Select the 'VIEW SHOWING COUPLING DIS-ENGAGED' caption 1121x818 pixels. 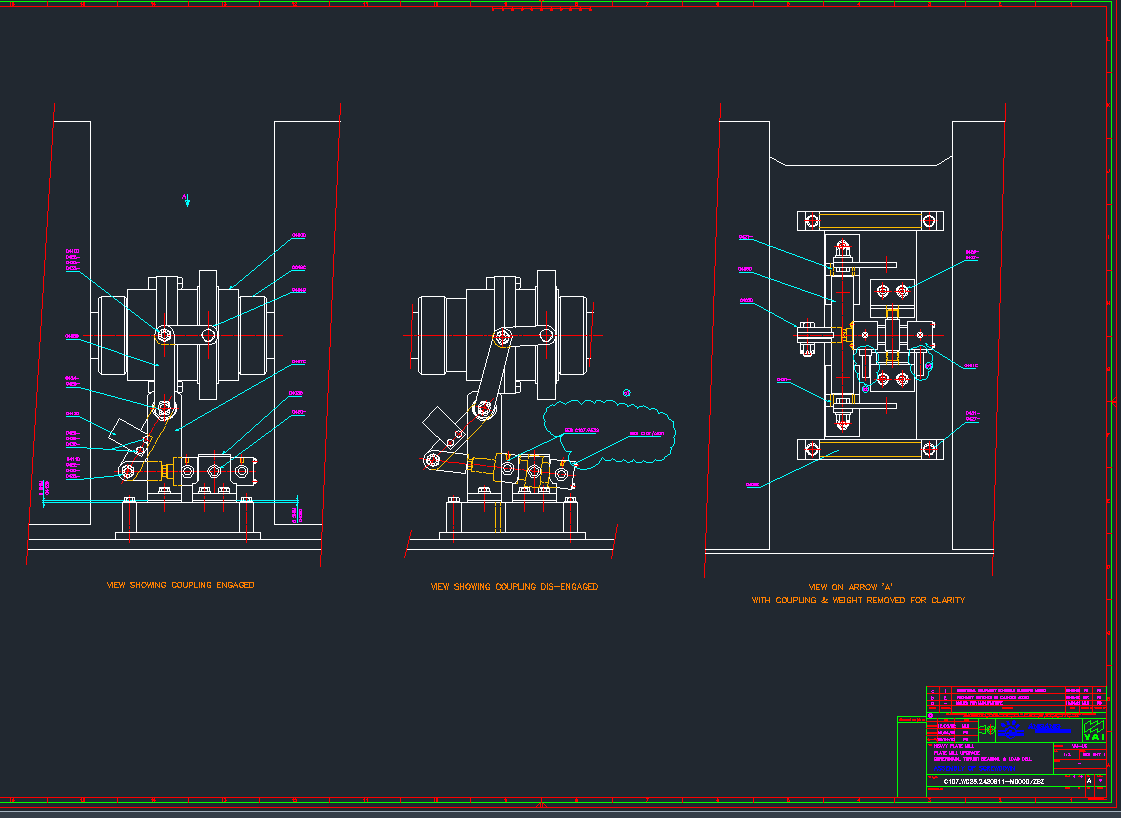[x=514, y=586]
